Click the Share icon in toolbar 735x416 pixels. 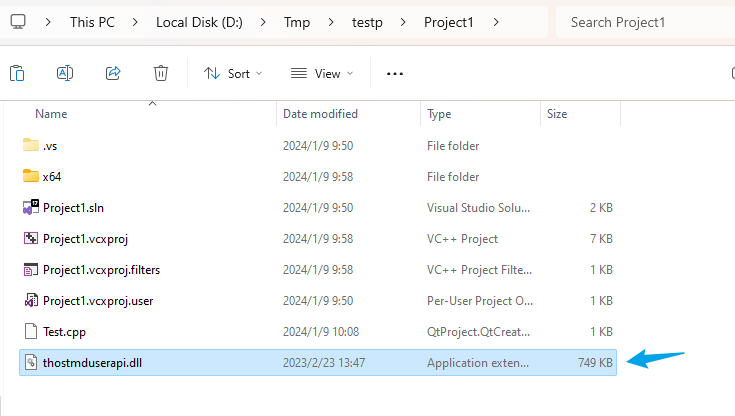[x=113, y=73]
